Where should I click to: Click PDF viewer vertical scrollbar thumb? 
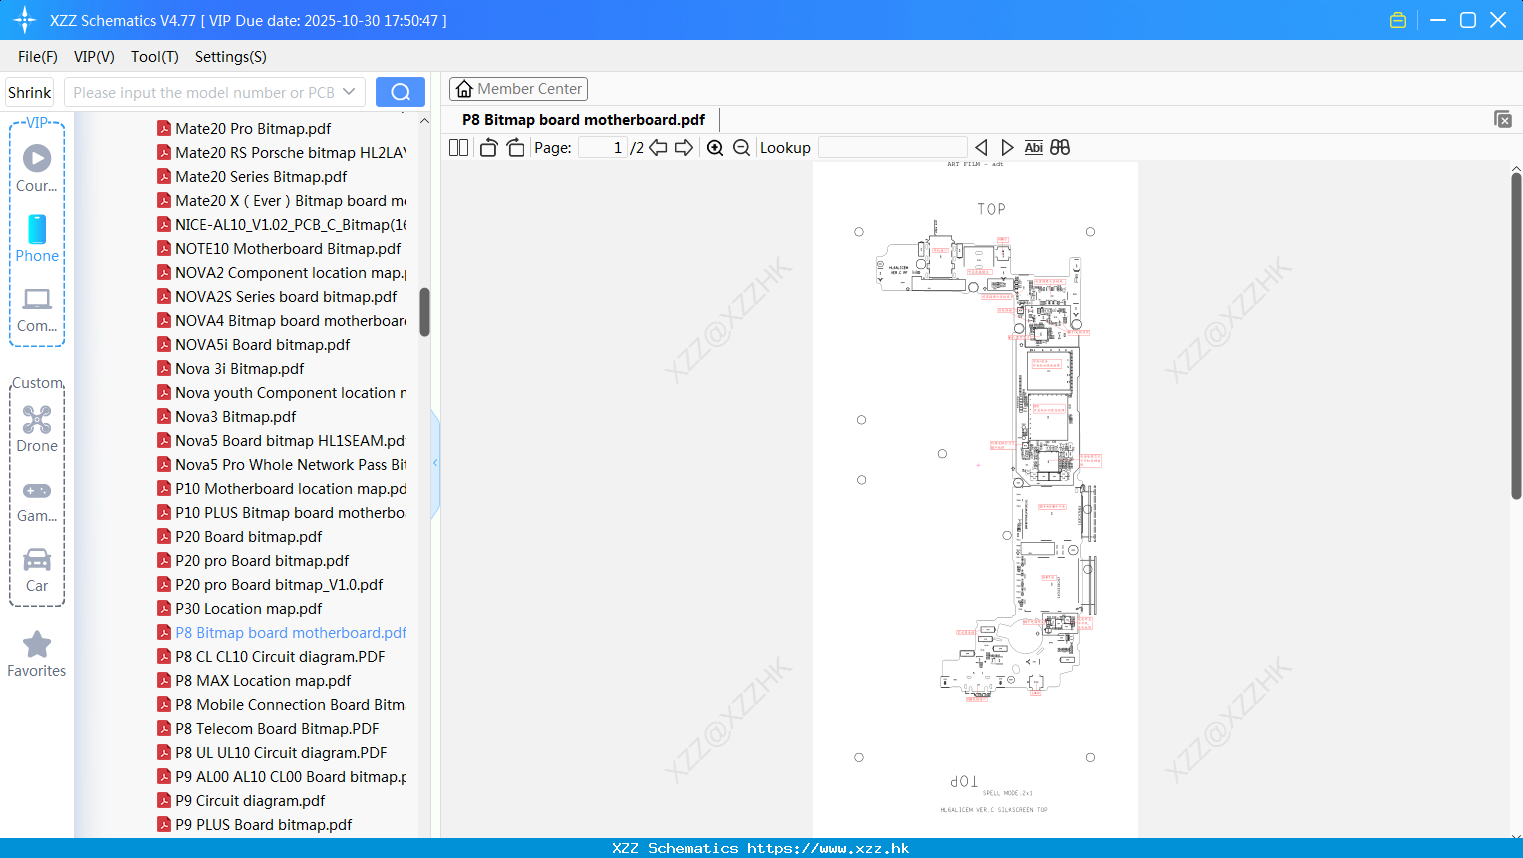click(1516, 335)
